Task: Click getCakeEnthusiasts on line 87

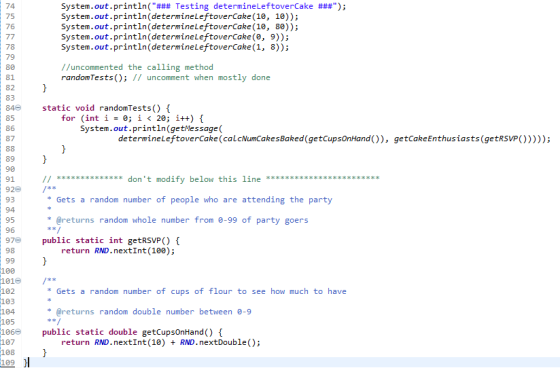Action: tap(437, 139)
